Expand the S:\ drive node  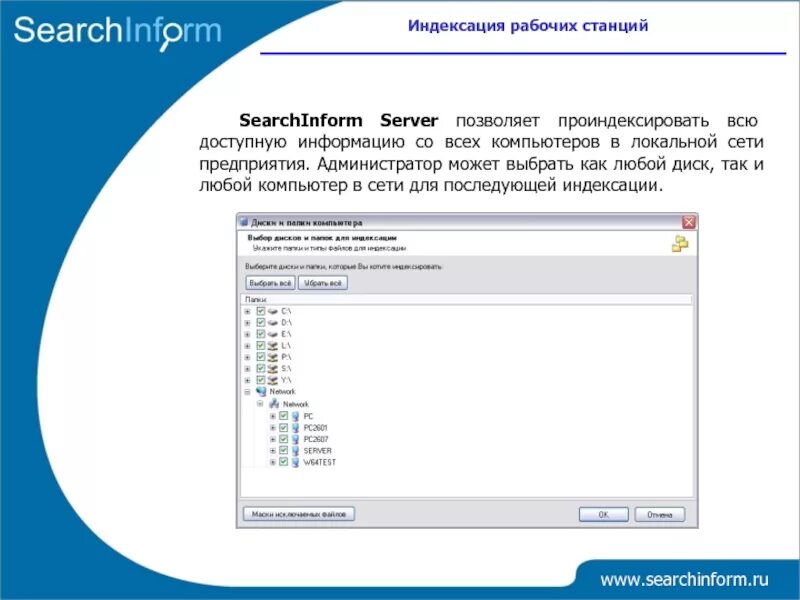[x=247, y=369]
